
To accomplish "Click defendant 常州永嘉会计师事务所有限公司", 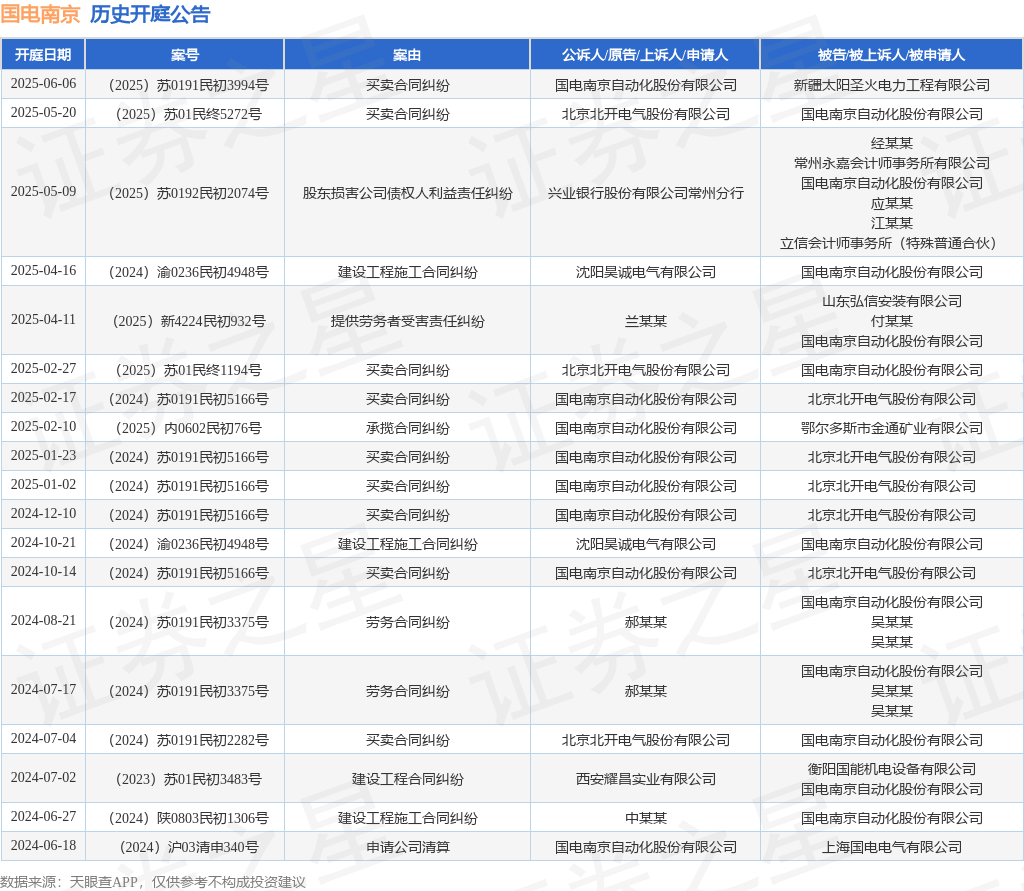I will (891, 163).
